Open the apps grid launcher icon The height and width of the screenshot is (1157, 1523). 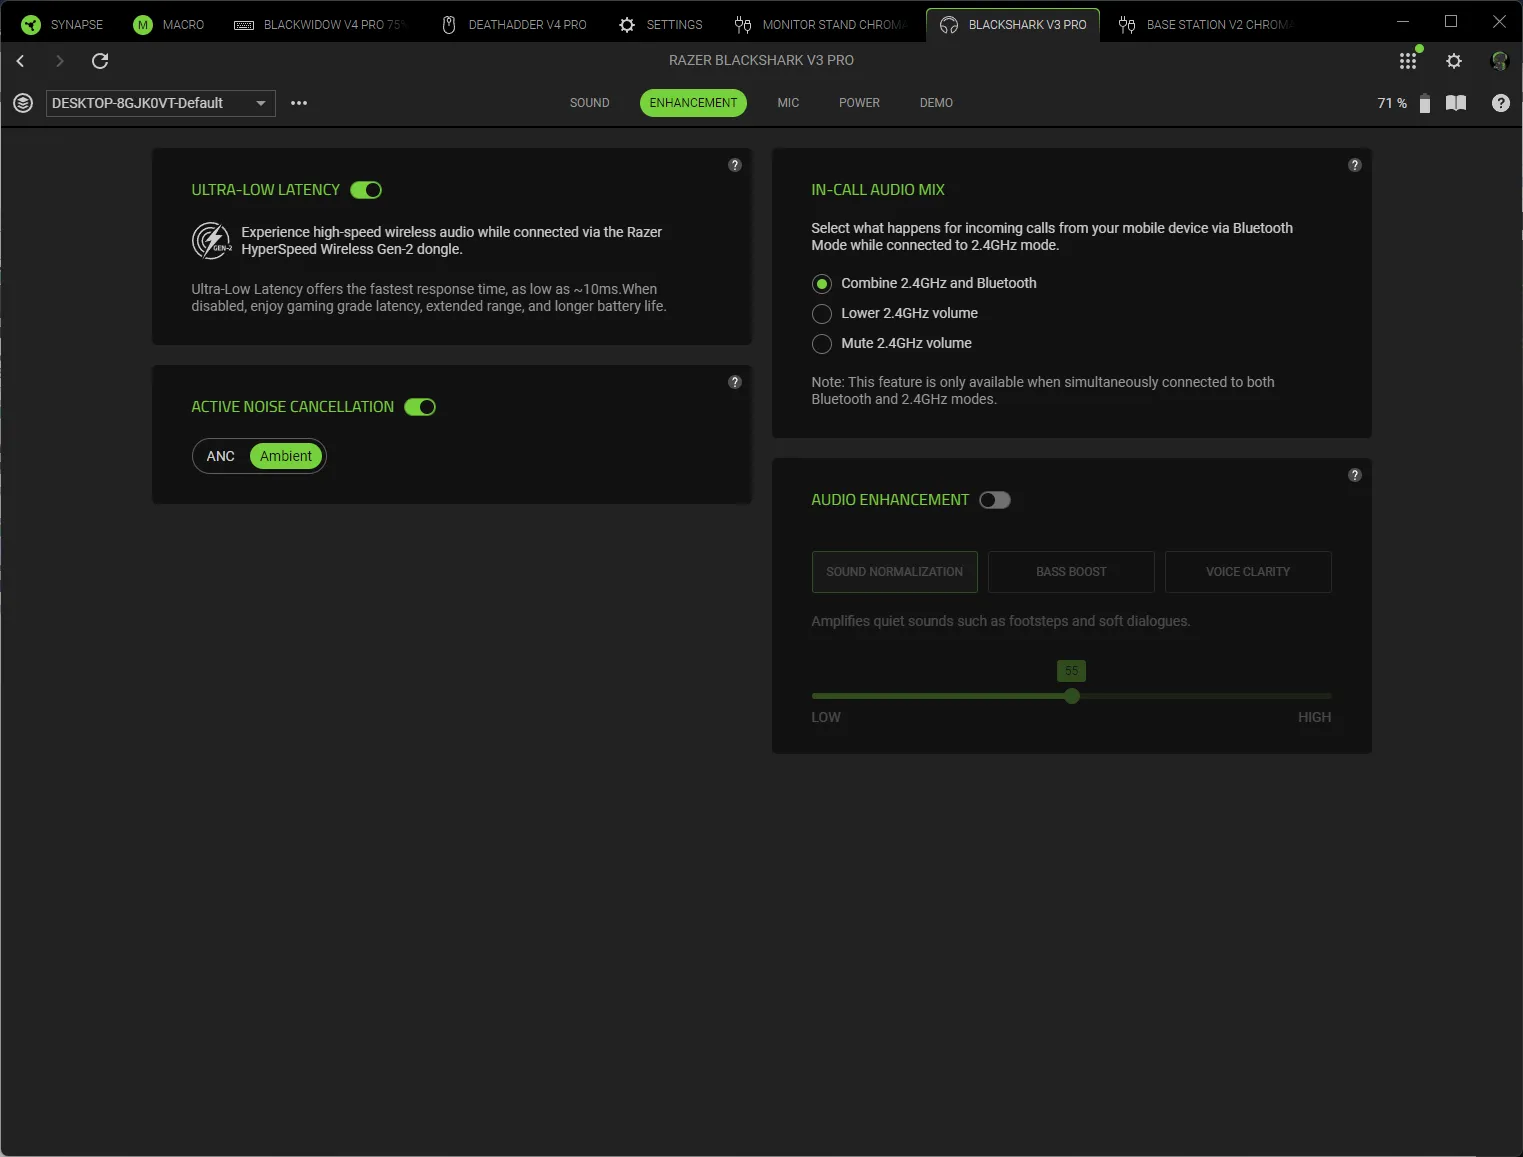pyautogui.click(x=1408, y=61)
